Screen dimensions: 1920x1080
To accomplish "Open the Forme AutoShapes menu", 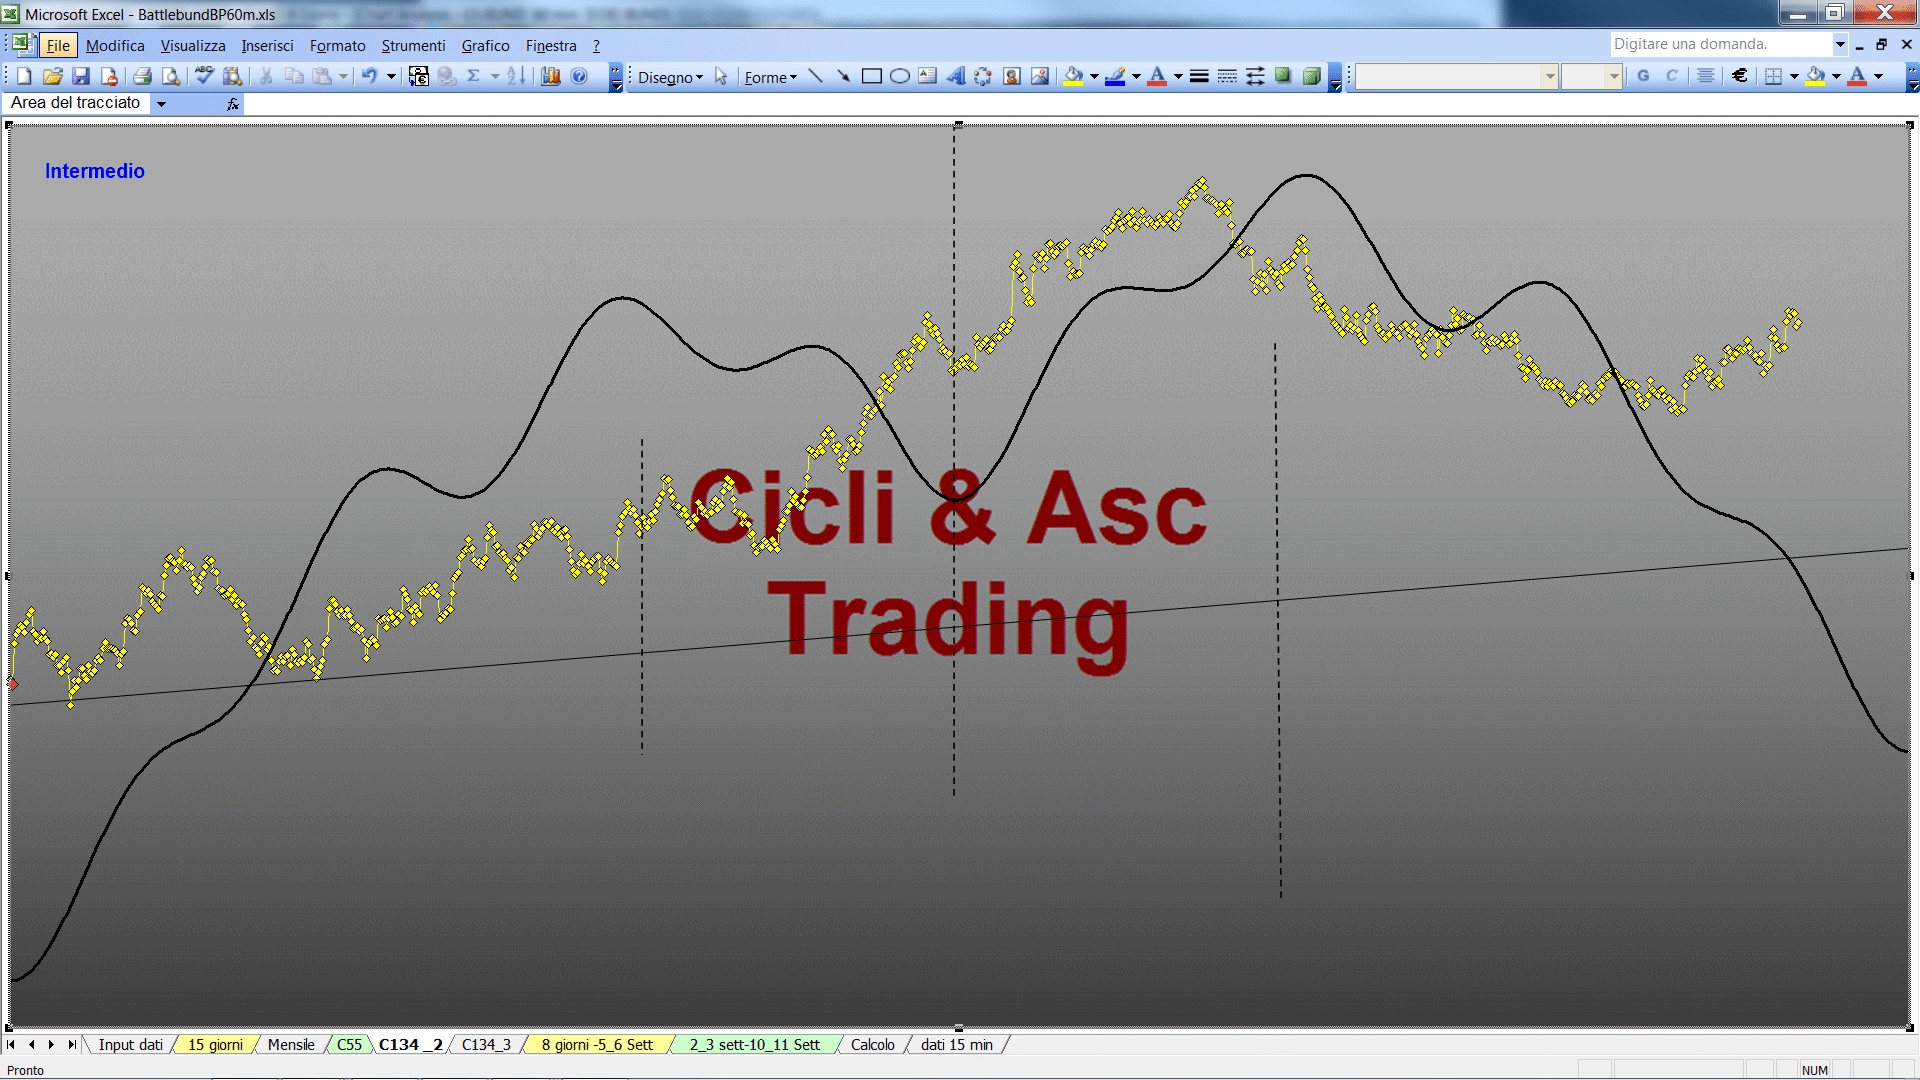I will point(770,77).
